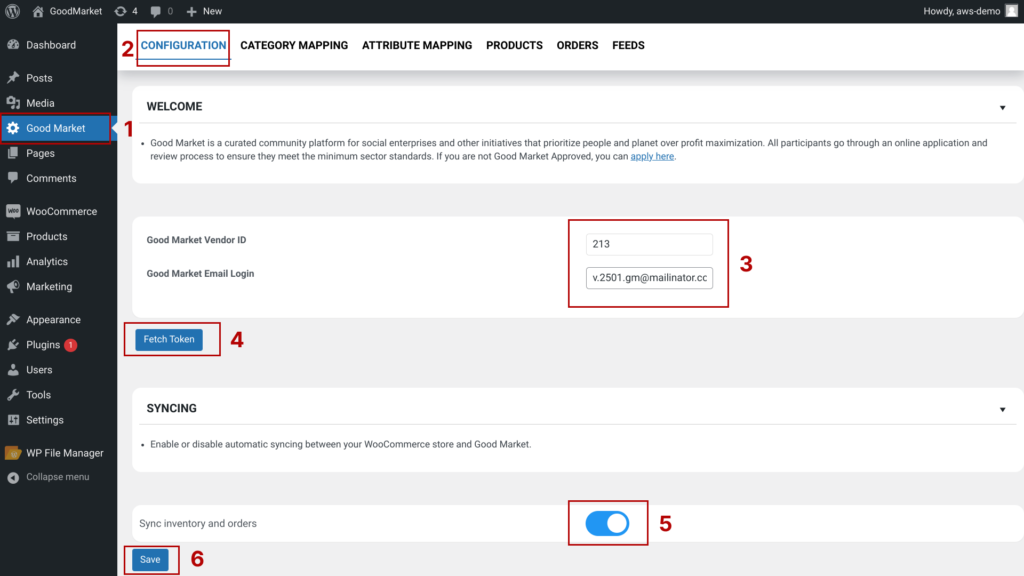
Task: Open the comments bubble icon in admin bar
Action: point(156,11)
